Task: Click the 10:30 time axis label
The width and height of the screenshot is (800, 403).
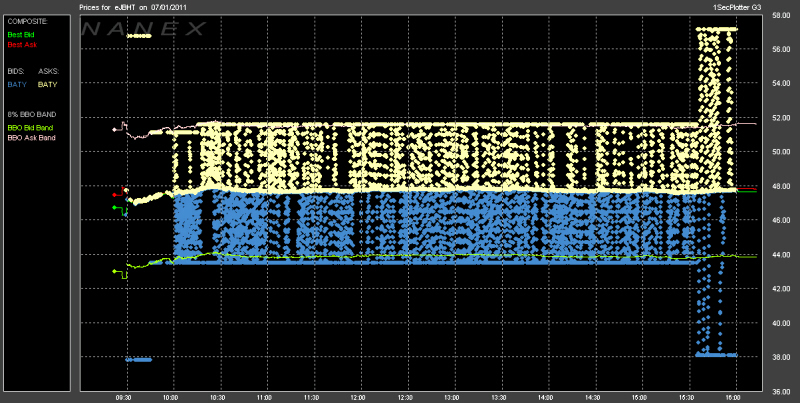Action: 218,396
